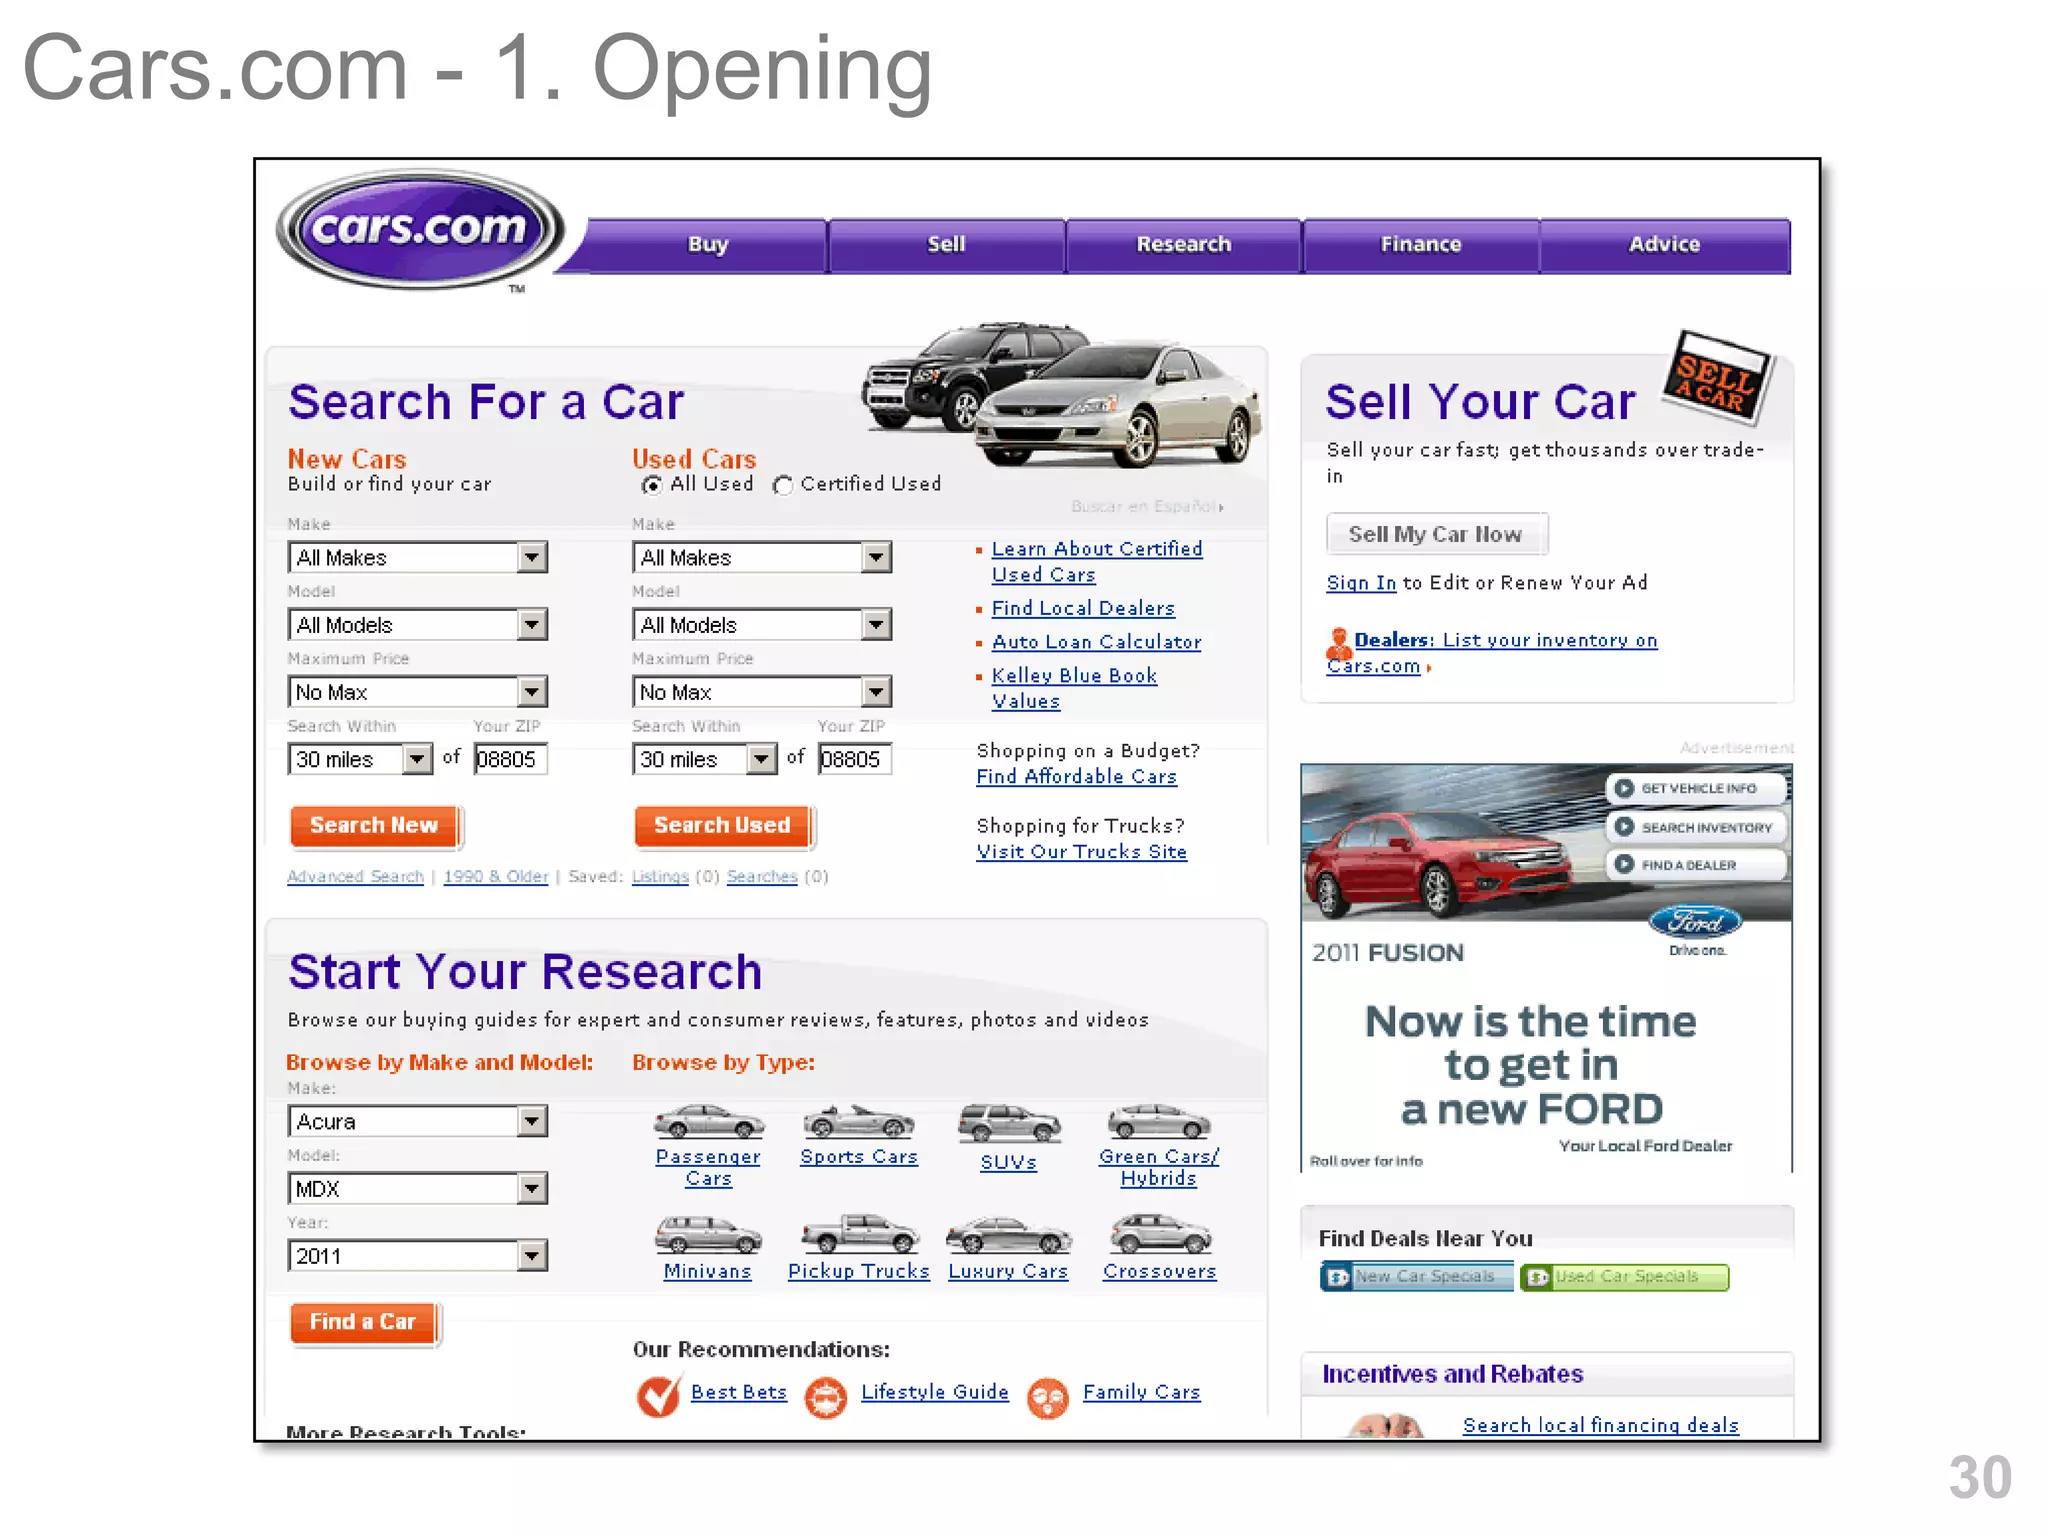Click the New Cars ZIP code field

tap(511, 759)
